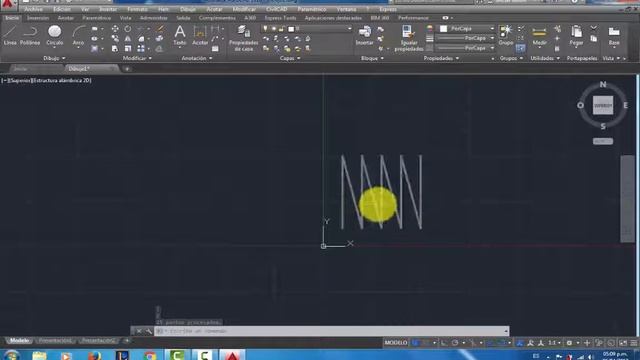Click the Explode tool in Modificar
This screenshot has height=360, width=640.
tap(159, 39)
